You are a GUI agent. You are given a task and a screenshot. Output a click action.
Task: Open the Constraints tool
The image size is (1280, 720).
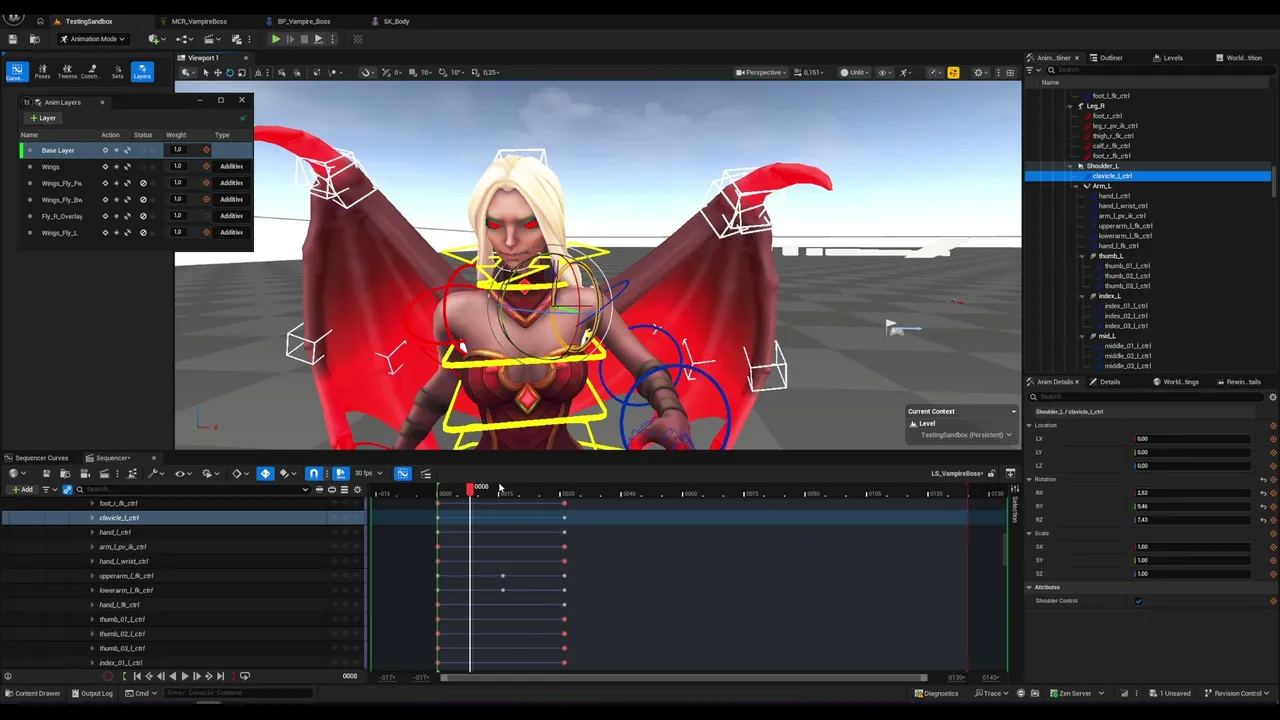[91, 72]
